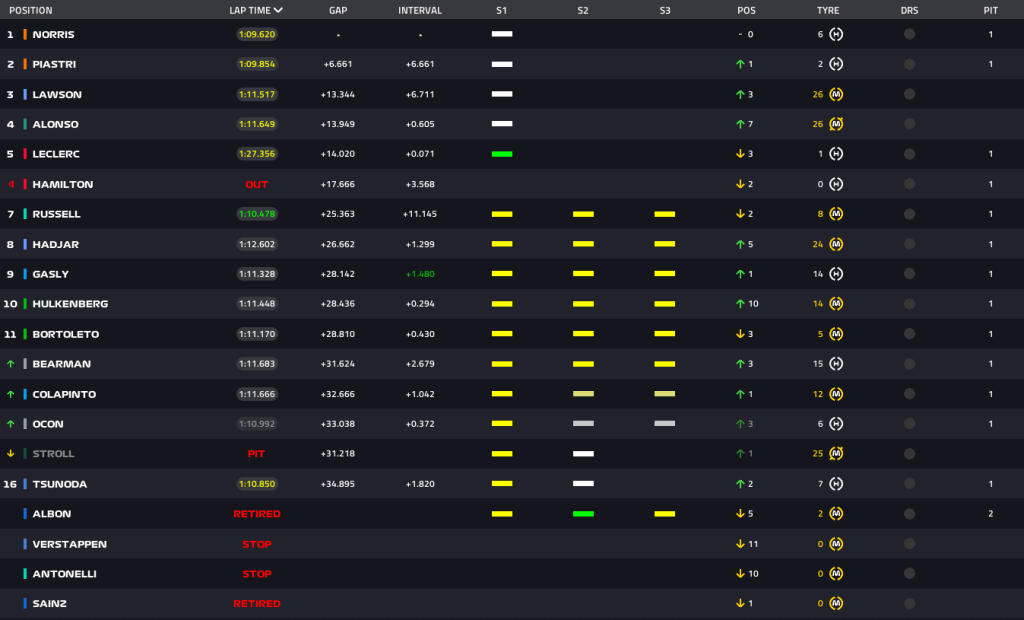
Task: Click Norris's hard tyre icon
Action: pos(836,34)
